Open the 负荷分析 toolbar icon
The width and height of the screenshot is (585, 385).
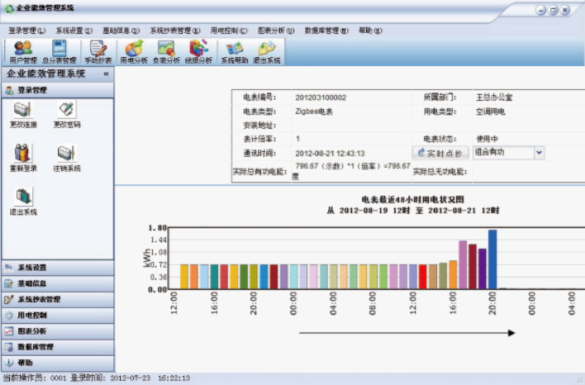pos(166,52)
